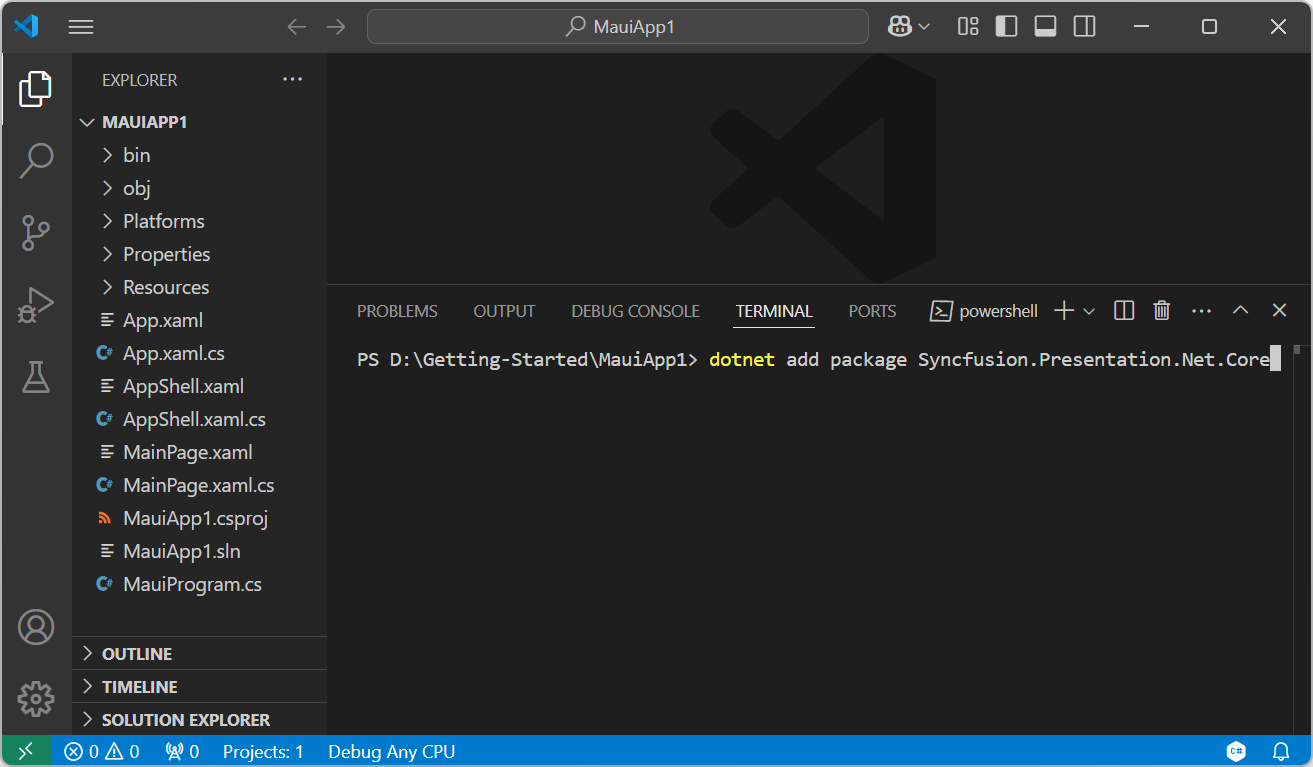Open the Explorer view in activity bar
The width and height of the screenshot is (1313, 767).
tap(36, 89)
